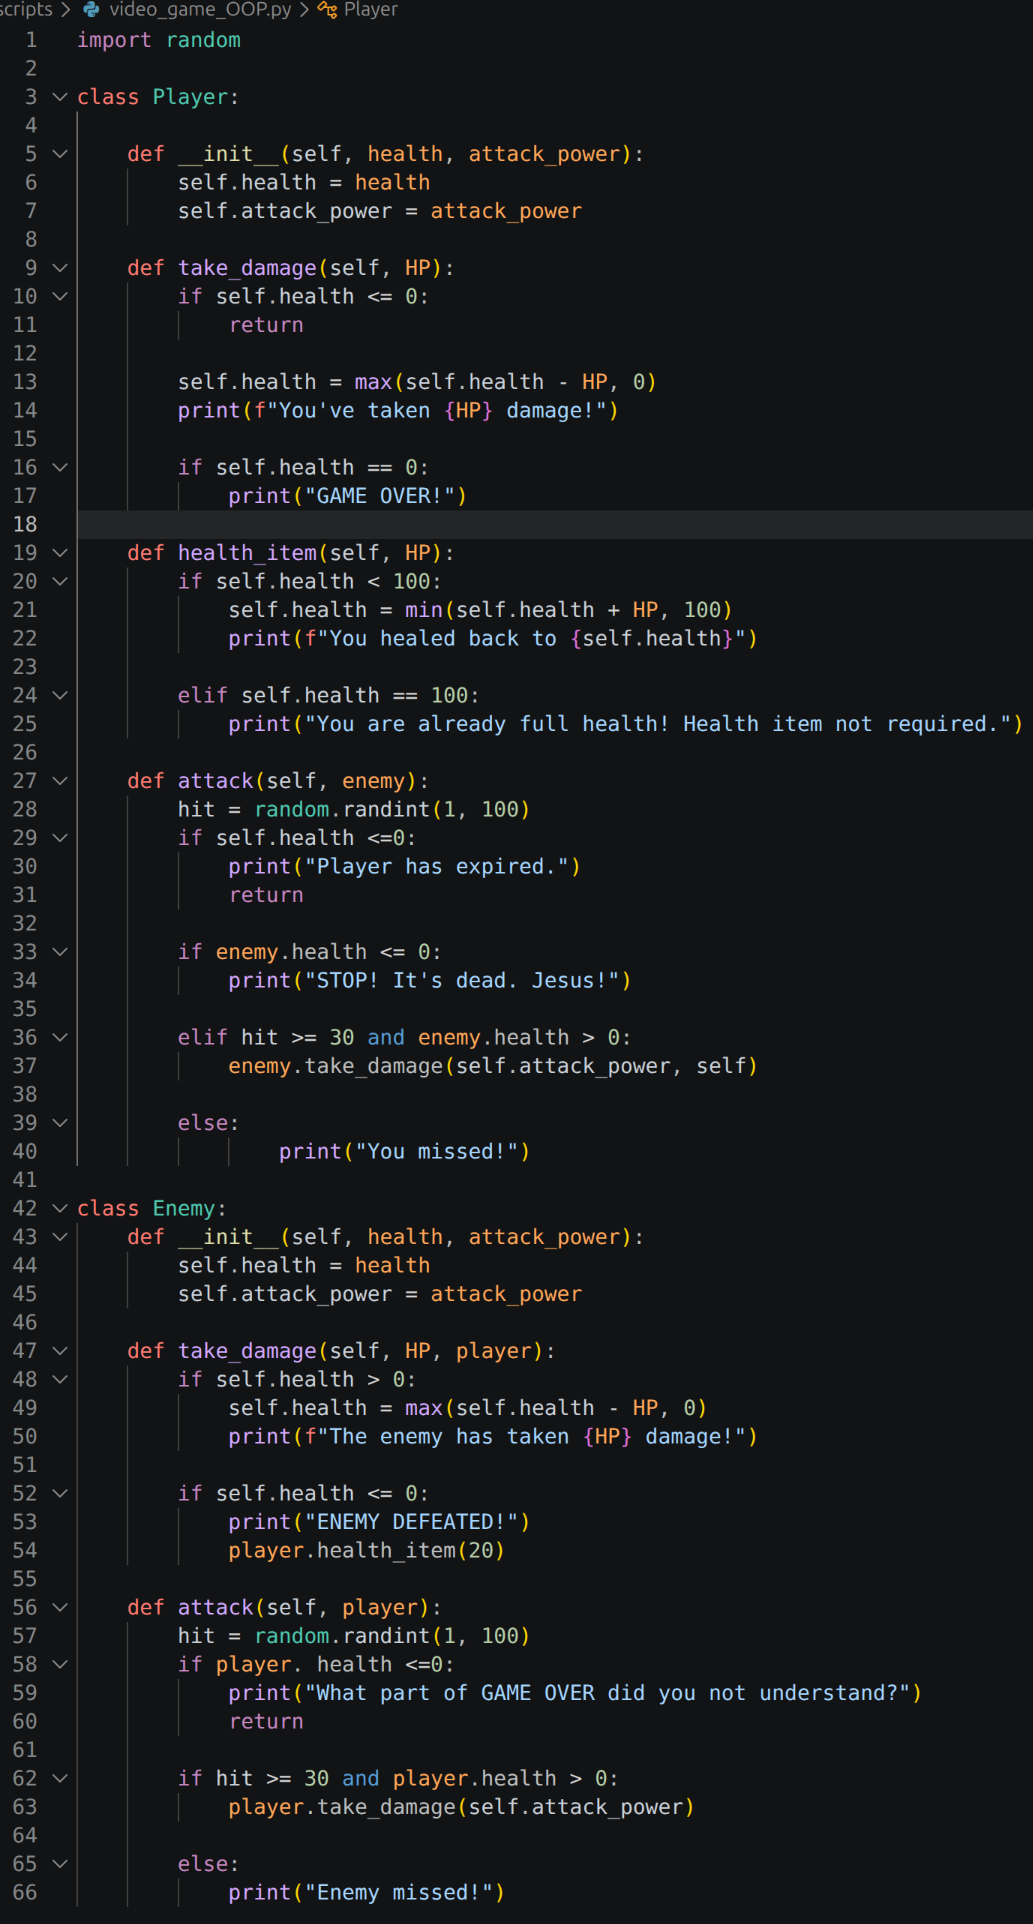The width and height of the screenshot is (1033, 1924).
Task: Fold the player health check at line 58
Action: point(60,1664)
